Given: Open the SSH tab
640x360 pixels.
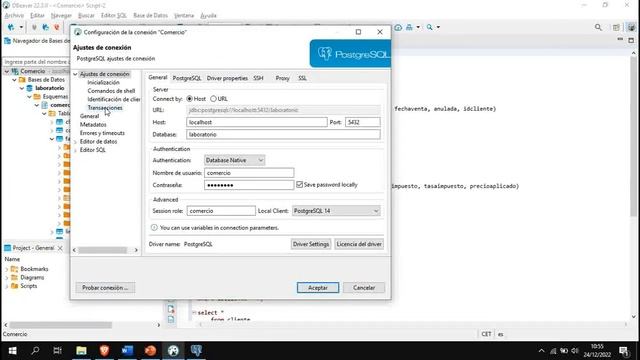Looking at the screenshot, I should pos(258,78).
